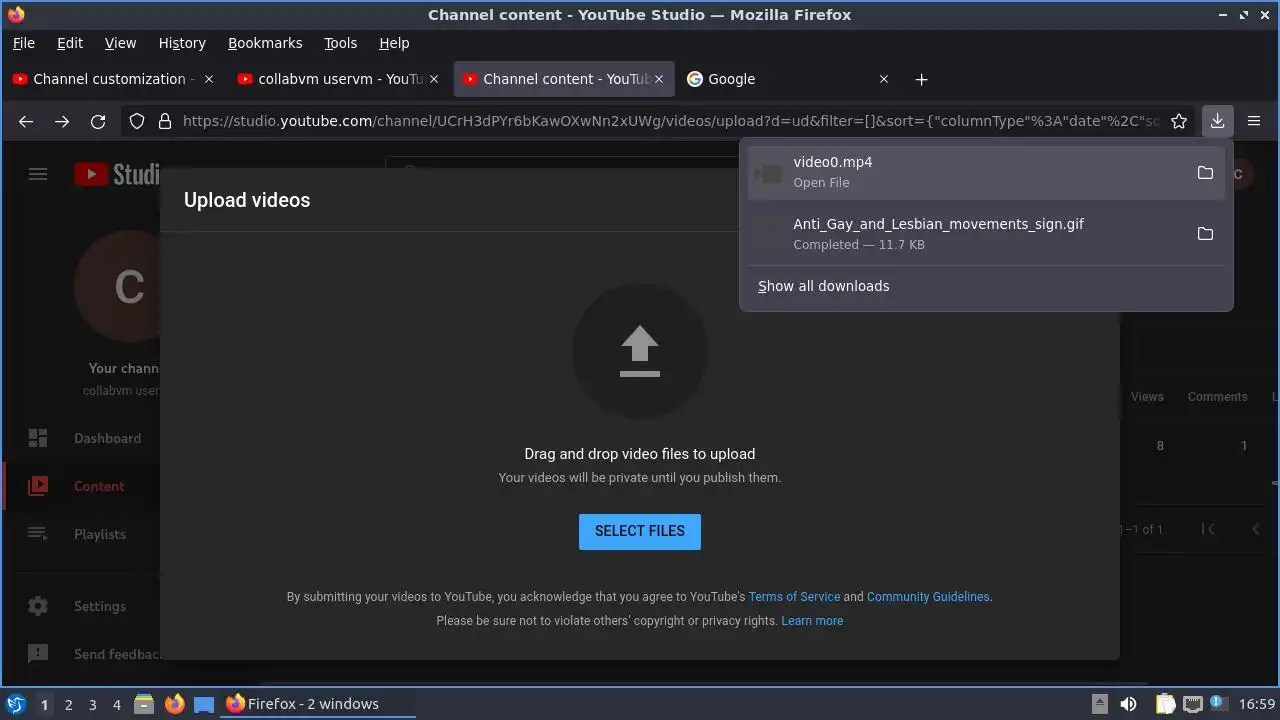The width and height of the screenshot is (1280, 720).
Task: Click the channel avatar circle
Action: pyautogui.click(x=117, y=287)
